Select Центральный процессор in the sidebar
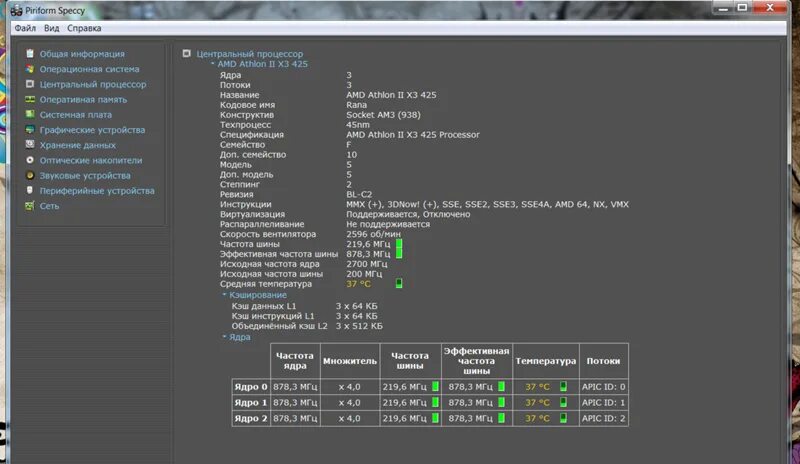800x464 pixels. 93,84
